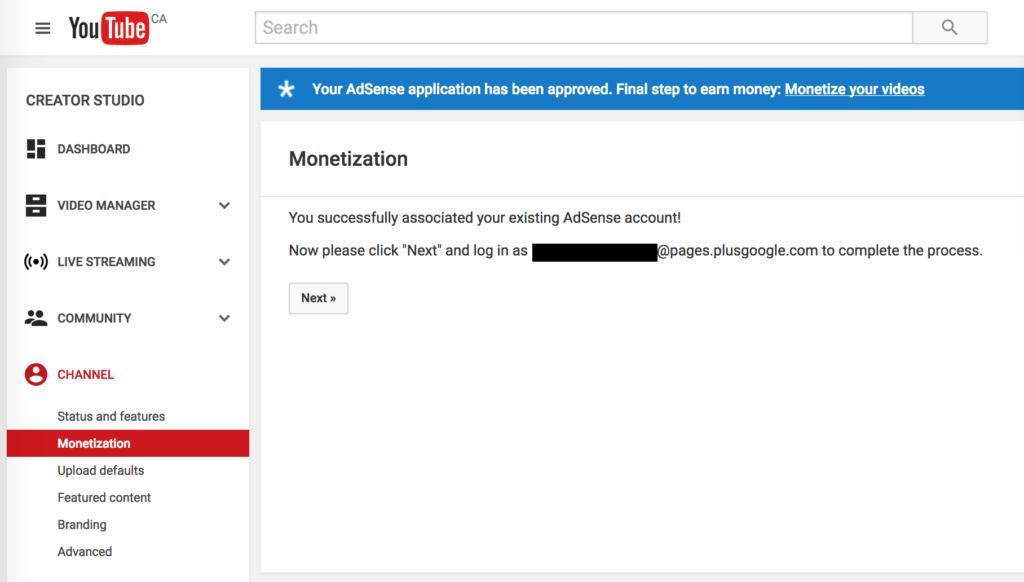Click the YouTube logo

coord(108,28)
